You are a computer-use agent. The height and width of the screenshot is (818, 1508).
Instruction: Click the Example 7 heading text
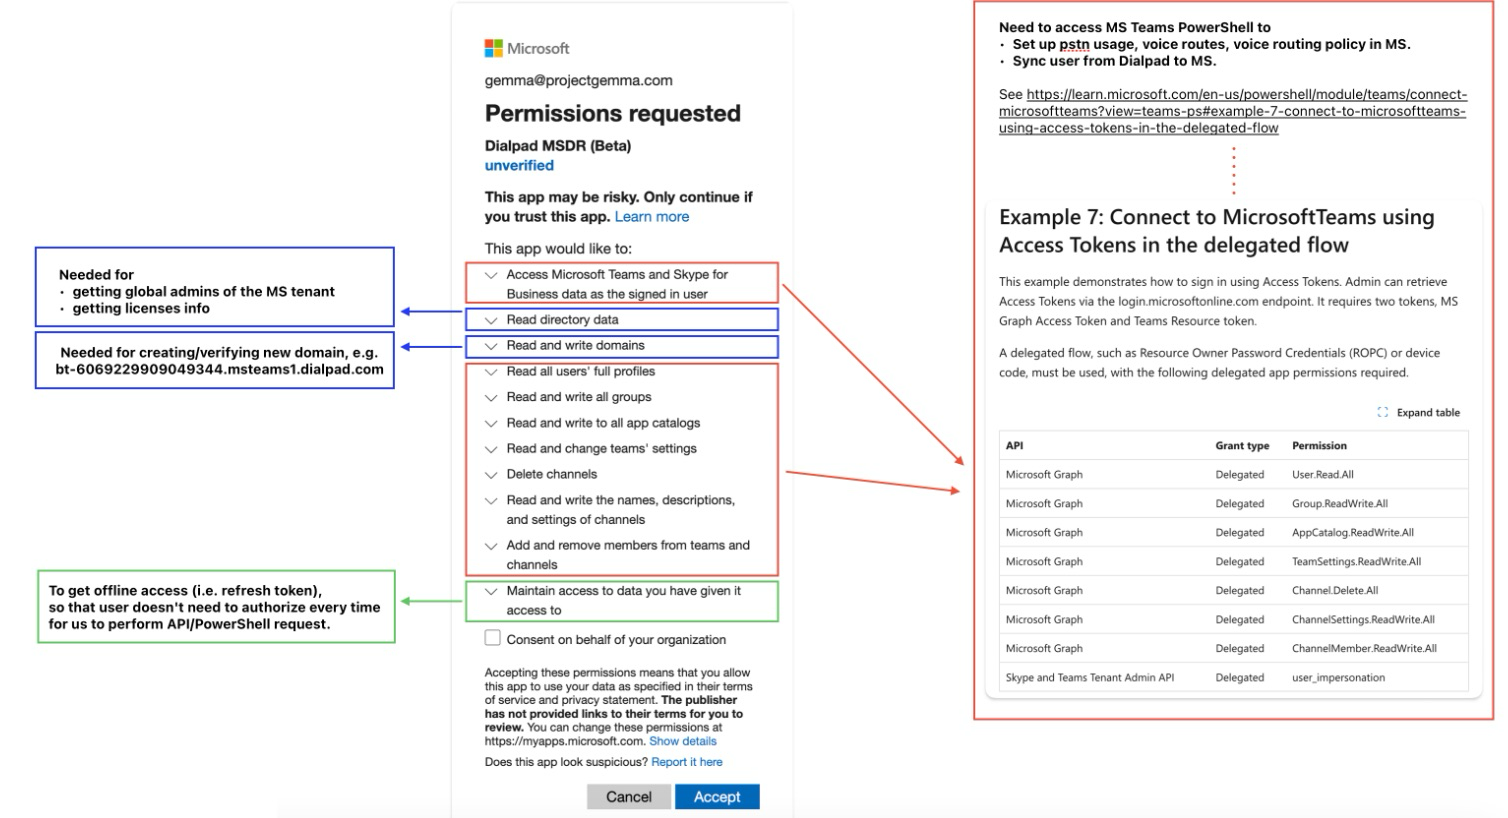pos(1216,231)
